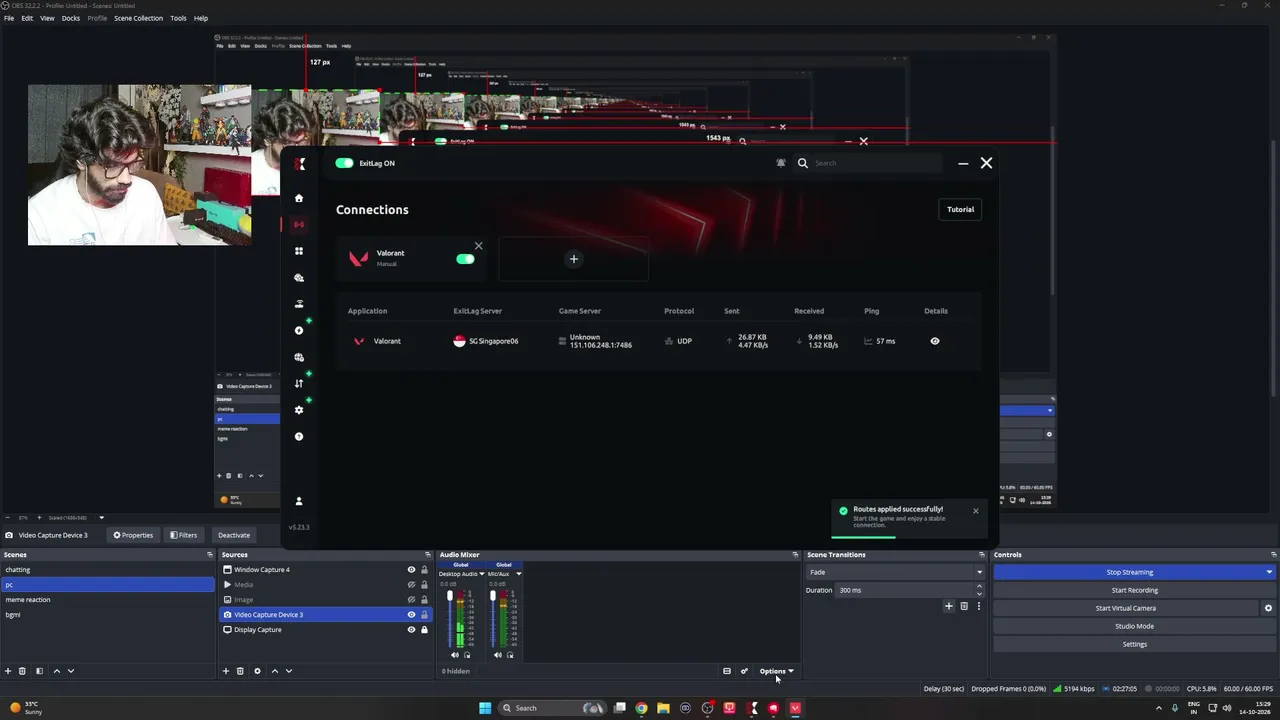Open the OBS File menu

tap(9, 18)
